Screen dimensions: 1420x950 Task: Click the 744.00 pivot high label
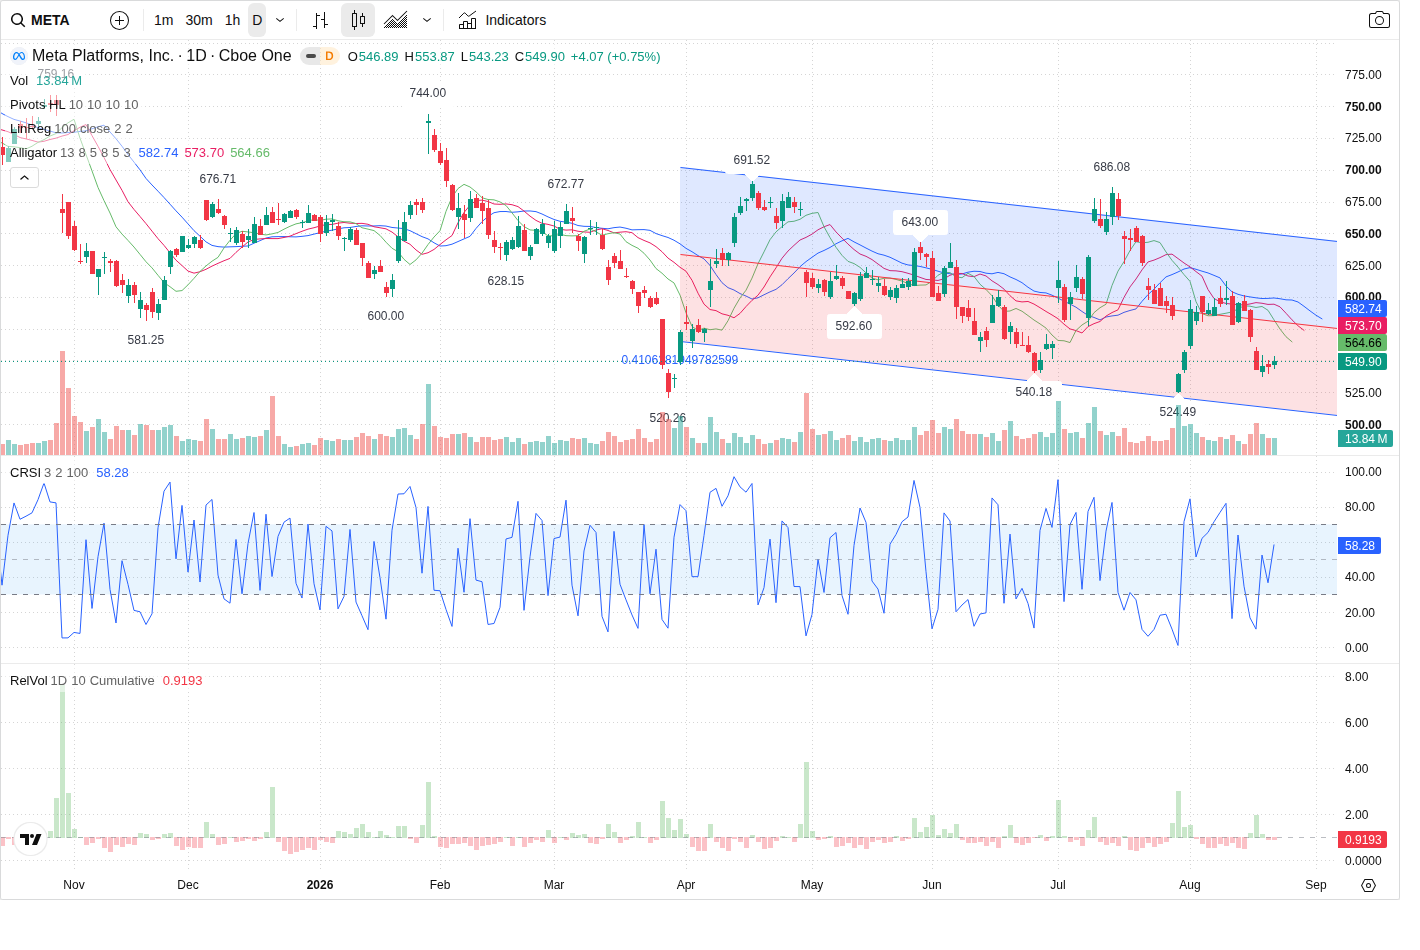428,93
